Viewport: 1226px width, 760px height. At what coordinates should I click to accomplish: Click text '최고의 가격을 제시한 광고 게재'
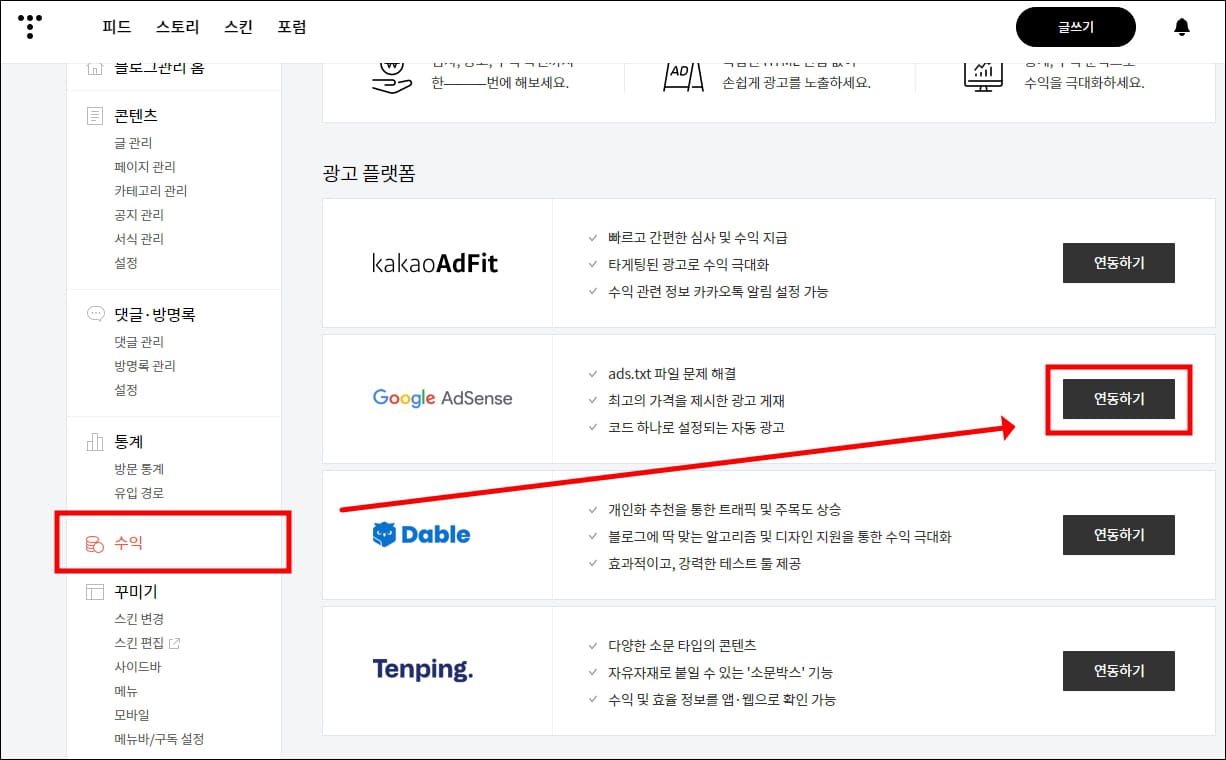click(x=696, y=400)
